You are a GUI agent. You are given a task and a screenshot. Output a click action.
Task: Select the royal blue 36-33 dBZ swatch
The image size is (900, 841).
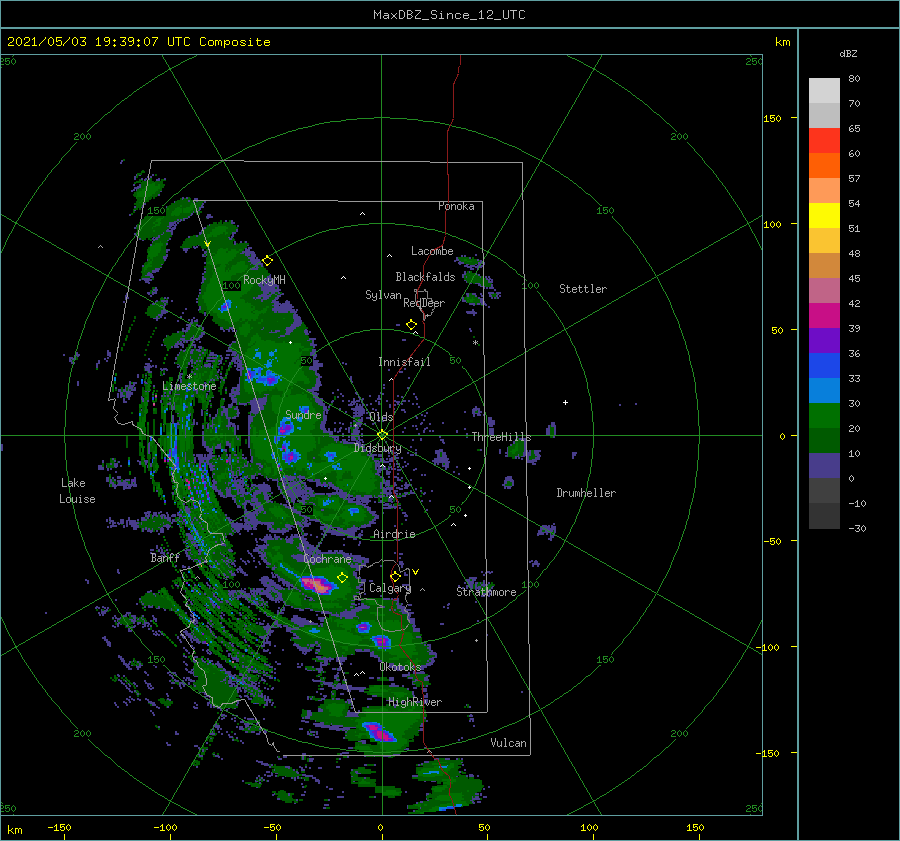[824, 366]
